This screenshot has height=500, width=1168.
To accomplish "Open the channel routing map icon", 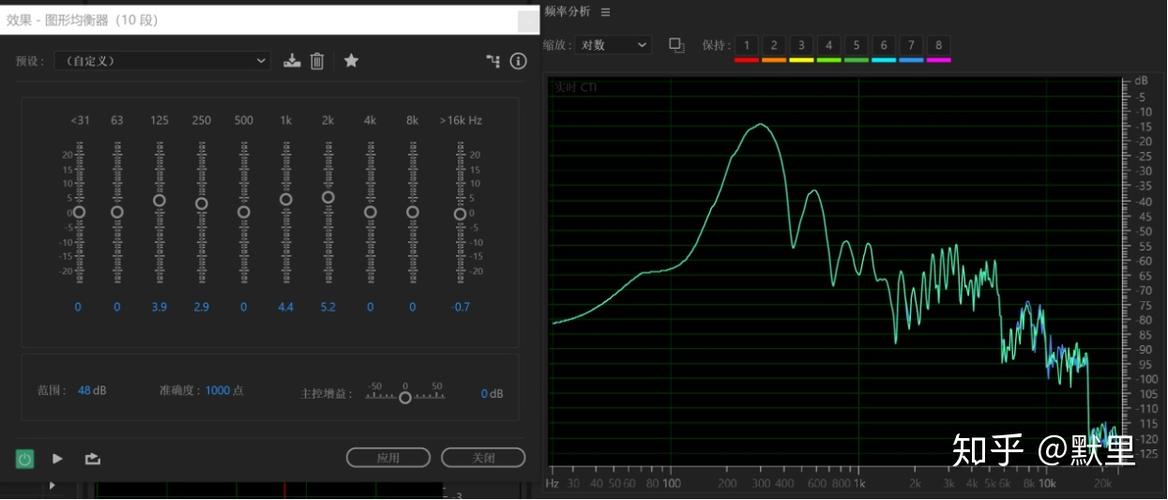I will click(493, 61).
